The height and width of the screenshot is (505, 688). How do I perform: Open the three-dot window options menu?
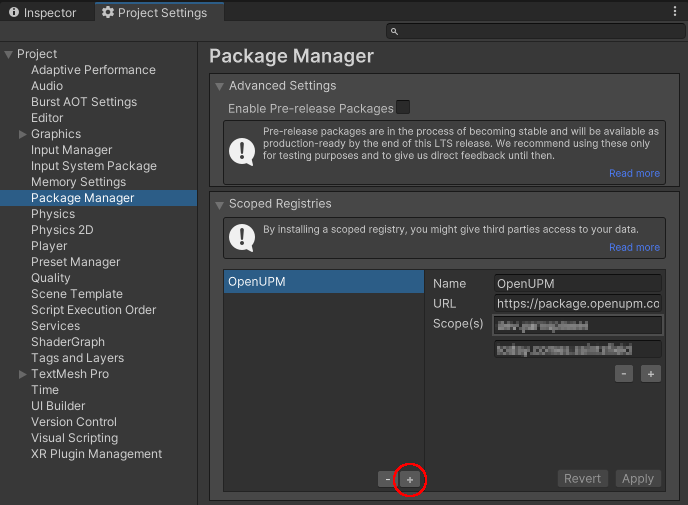tap(675, 12)
